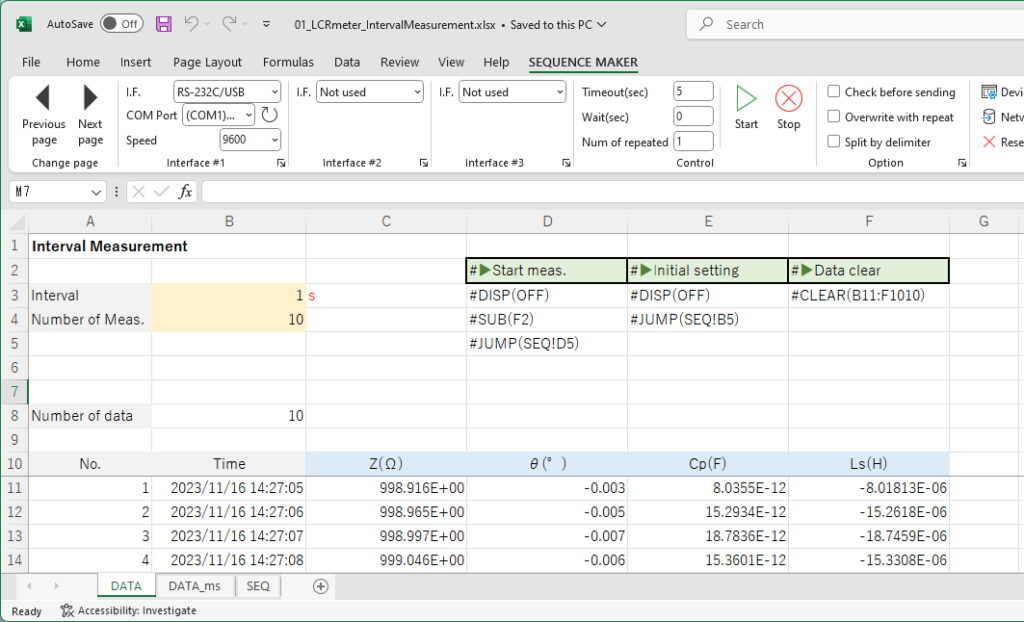The width and height of the screenshot is (1024, 622).
Task: Enable Overwrite with repeat
Action: [833, 116]
